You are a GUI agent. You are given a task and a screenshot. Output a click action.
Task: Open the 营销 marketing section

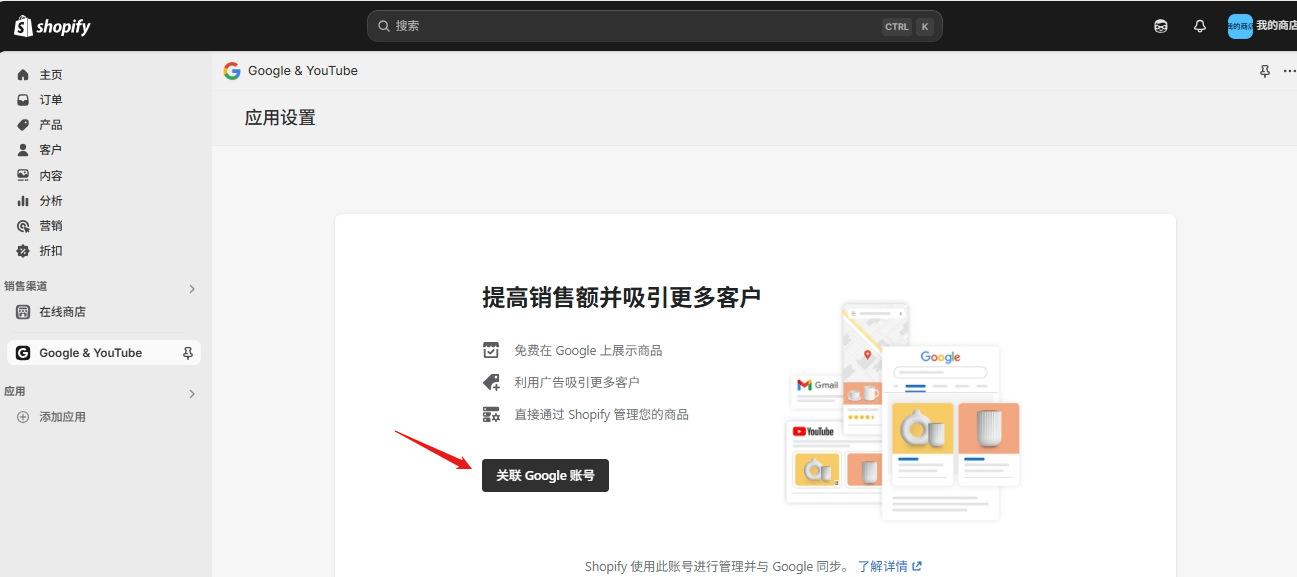click(50, 226)
